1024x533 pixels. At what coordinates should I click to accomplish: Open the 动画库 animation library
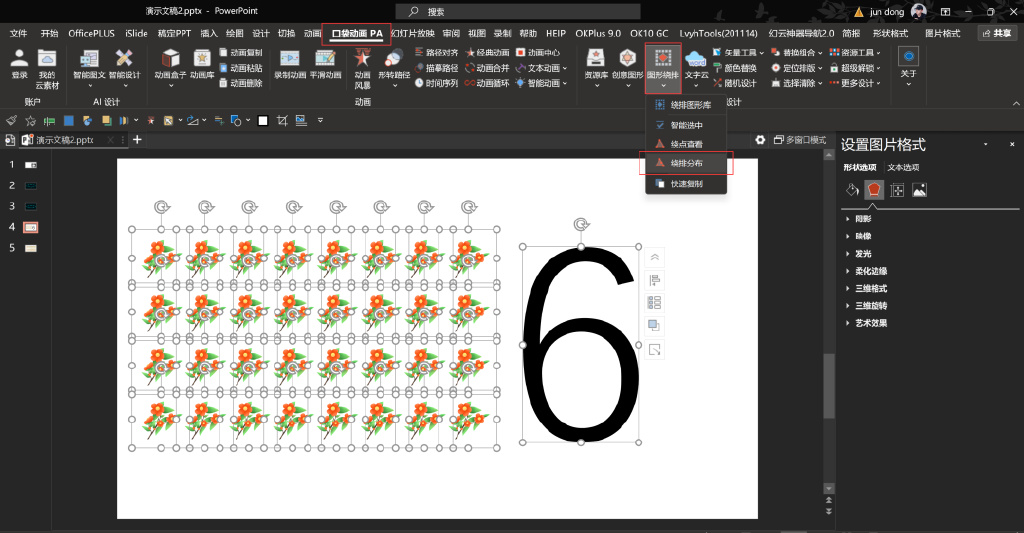pyautogui.click(x=202, y=64)
